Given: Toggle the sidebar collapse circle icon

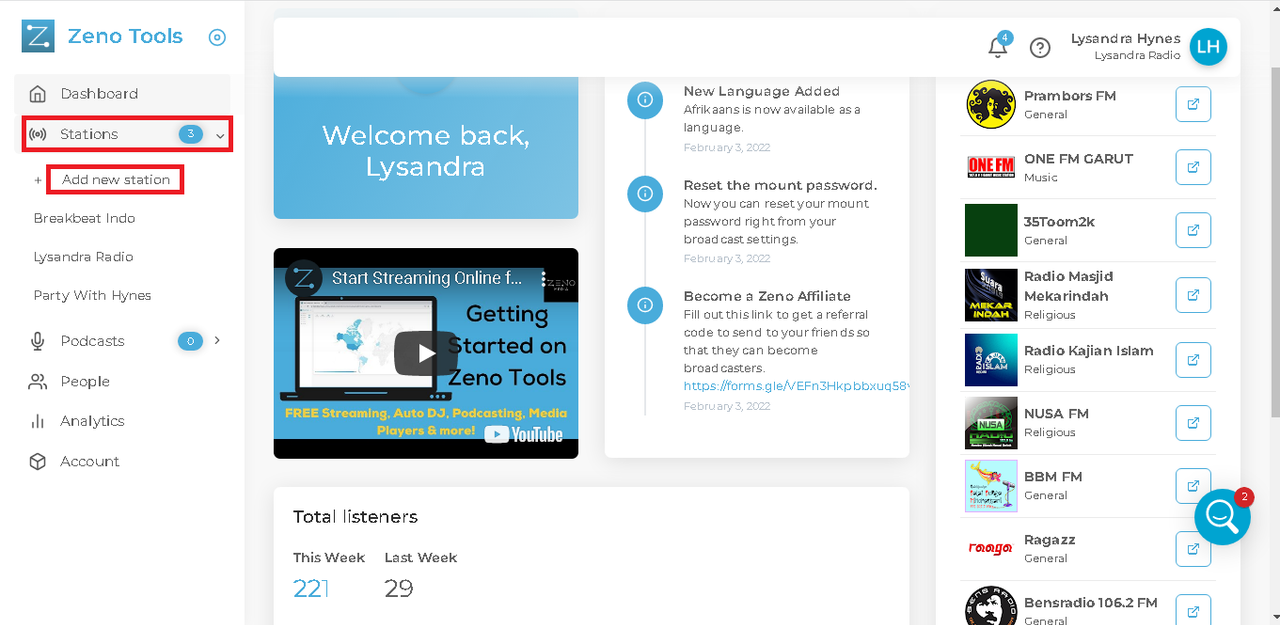Looking at the screenshot, I should click(217, 37).
